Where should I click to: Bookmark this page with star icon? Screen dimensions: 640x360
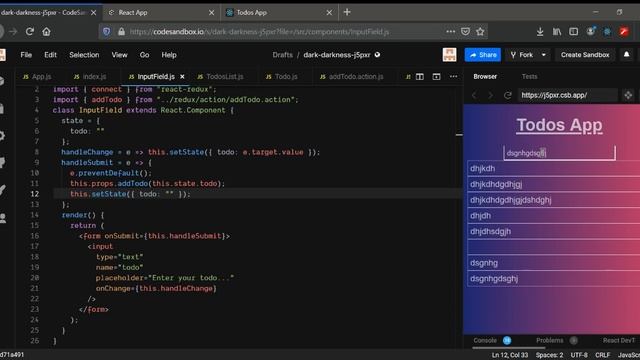tap(480, 31)
